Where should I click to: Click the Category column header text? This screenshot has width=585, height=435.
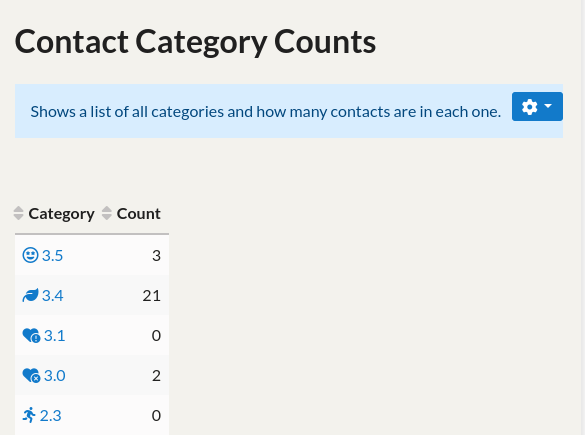tap(62, 214)
